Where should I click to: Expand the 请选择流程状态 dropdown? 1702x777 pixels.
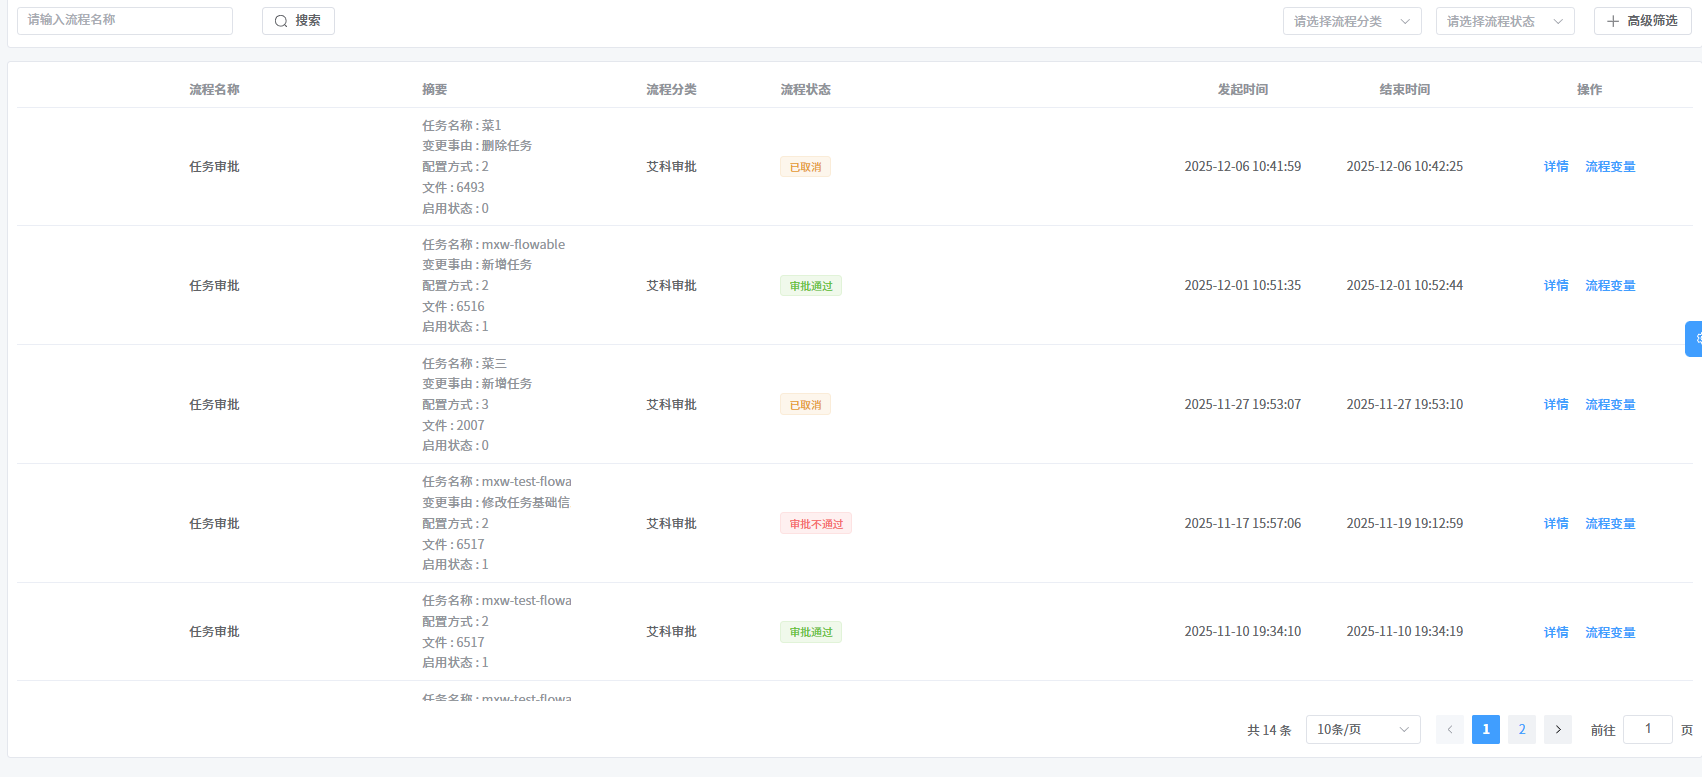tap(1504, 21)
